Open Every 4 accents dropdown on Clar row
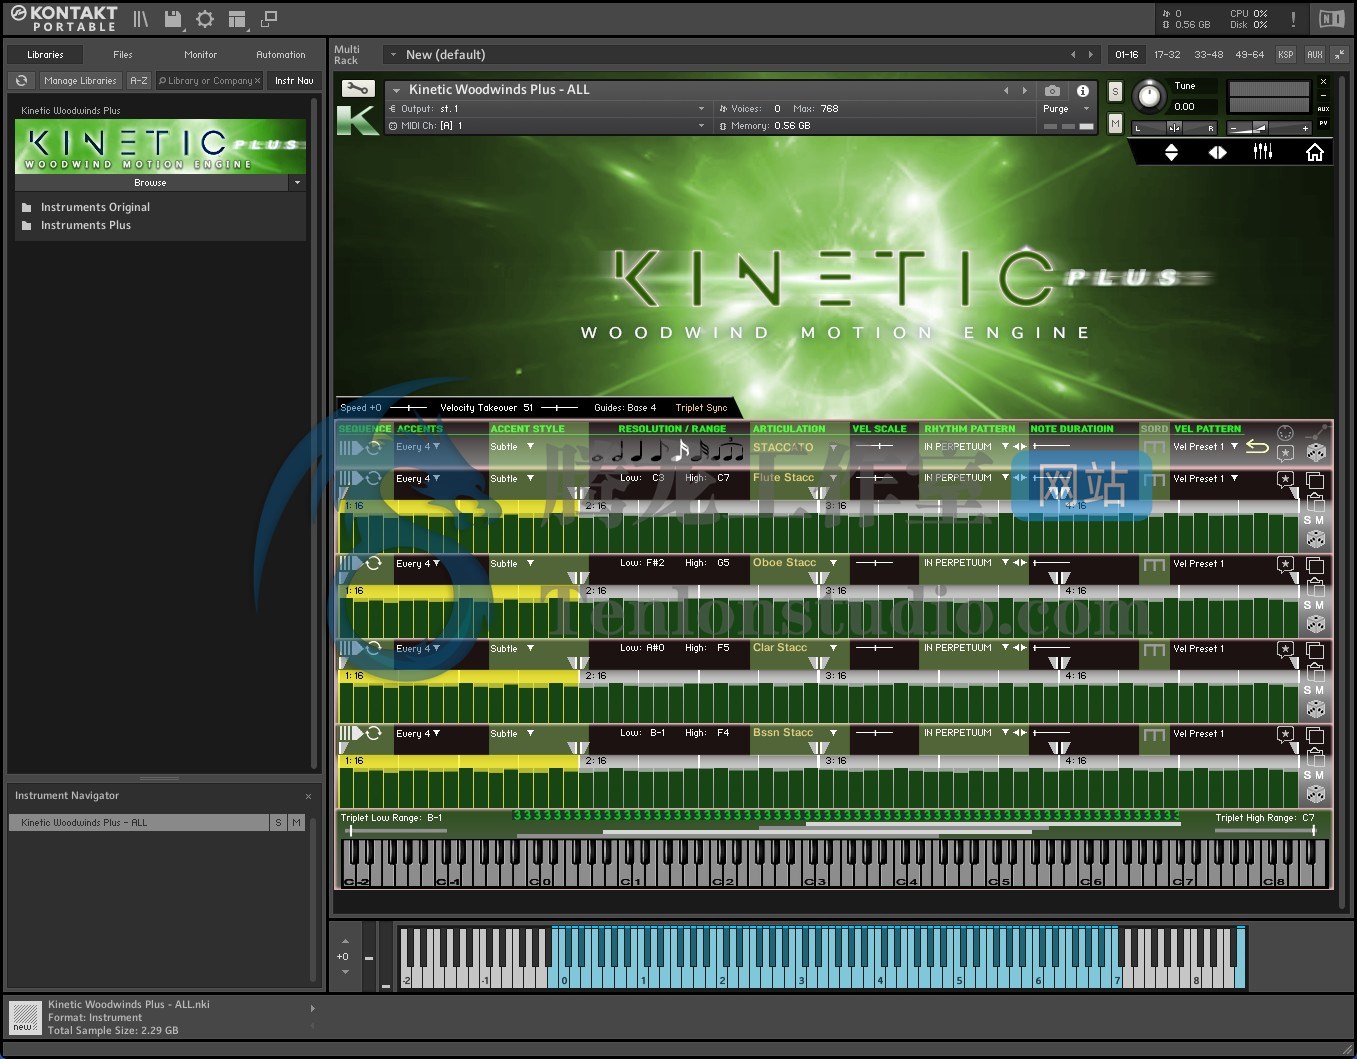This screenshot has height=1059, width=1357. pos(418,648)
